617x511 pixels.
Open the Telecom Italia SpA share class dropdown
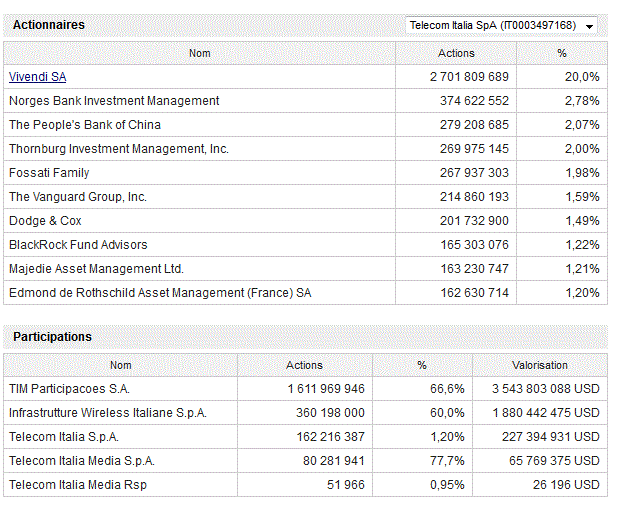tap(501, 26)
